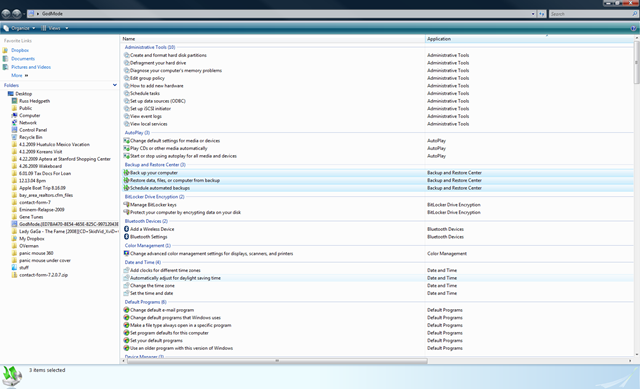
Task: Select 'My Dropbox' folder in tree
Action: pyautogui.click(x=31, y=239)
